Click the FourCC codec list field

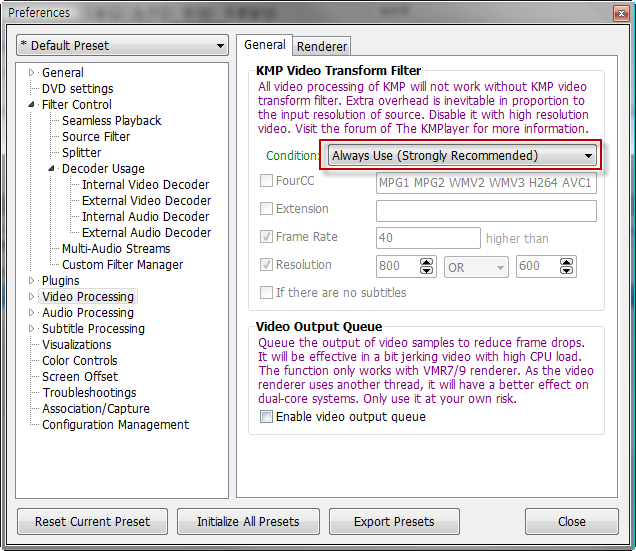(x=486, y=183)
